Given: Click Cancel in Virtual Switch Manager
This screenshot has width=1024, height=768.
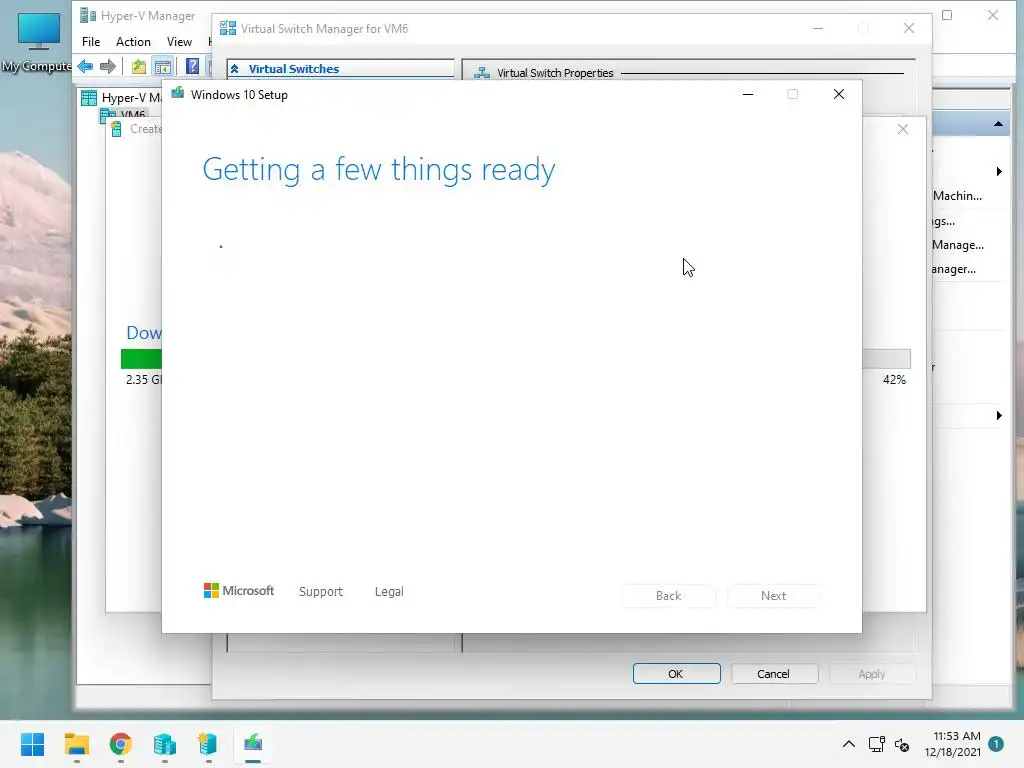Looking at the screenshot, I should pyautogui.click(x=774, y=673).
